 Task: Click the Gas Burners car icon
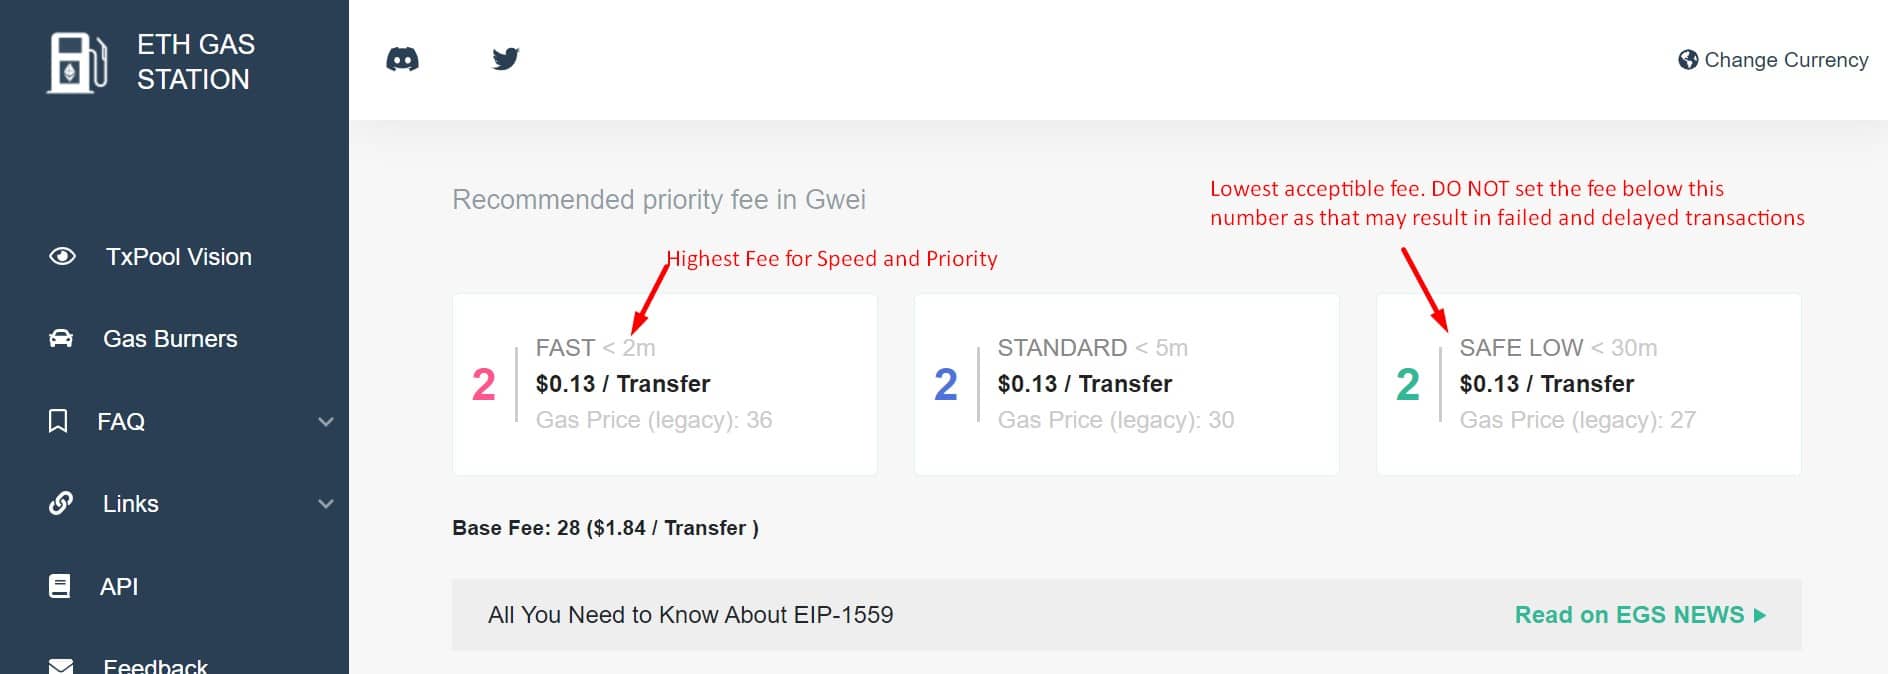click(61, 339)
